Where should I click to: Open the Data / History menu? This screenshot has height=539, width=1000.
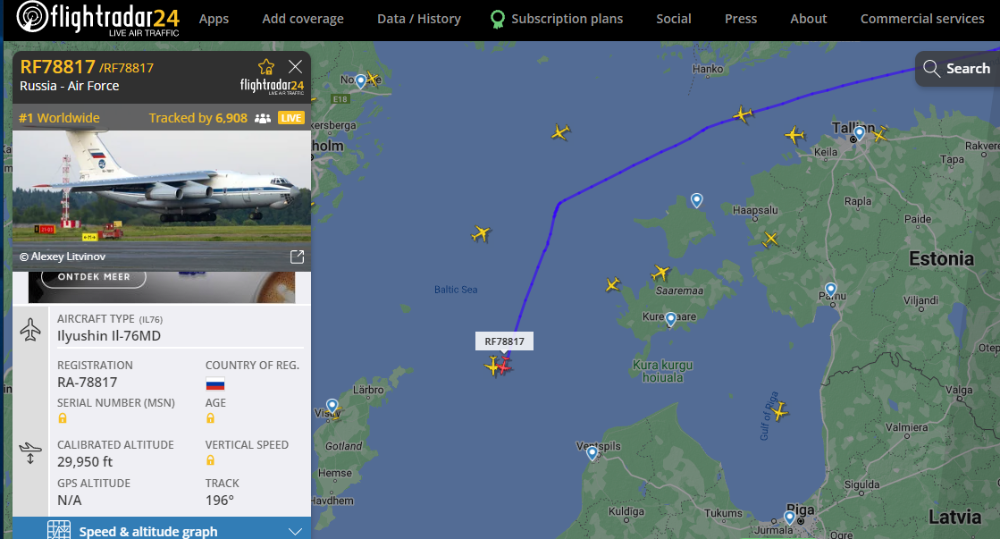pos(419,19)
